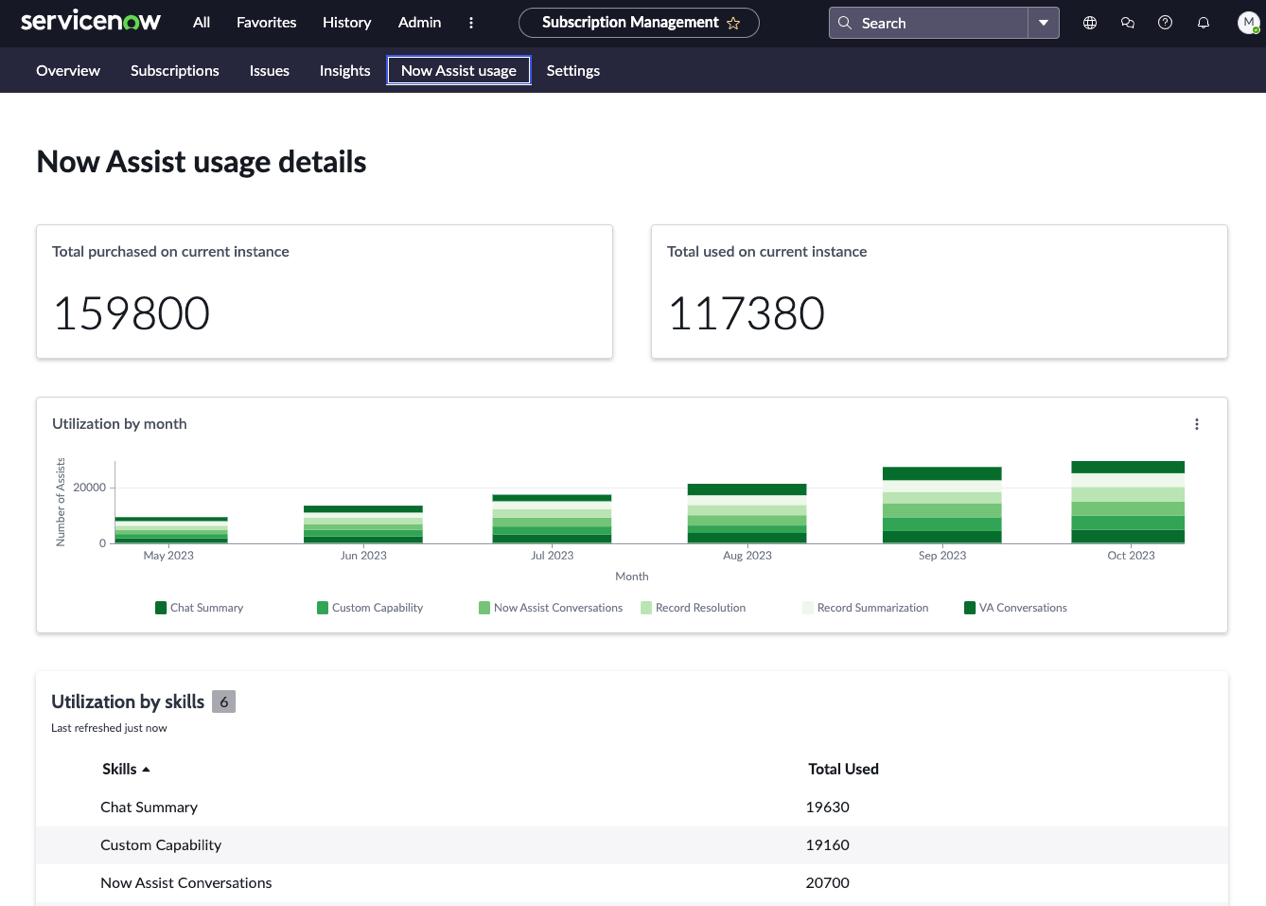Image resolution: width=1266 pixels, height=906 pixels.
Task: Sort by the Total Used column header
Action: pyautogui.click(x=843, y=769)
